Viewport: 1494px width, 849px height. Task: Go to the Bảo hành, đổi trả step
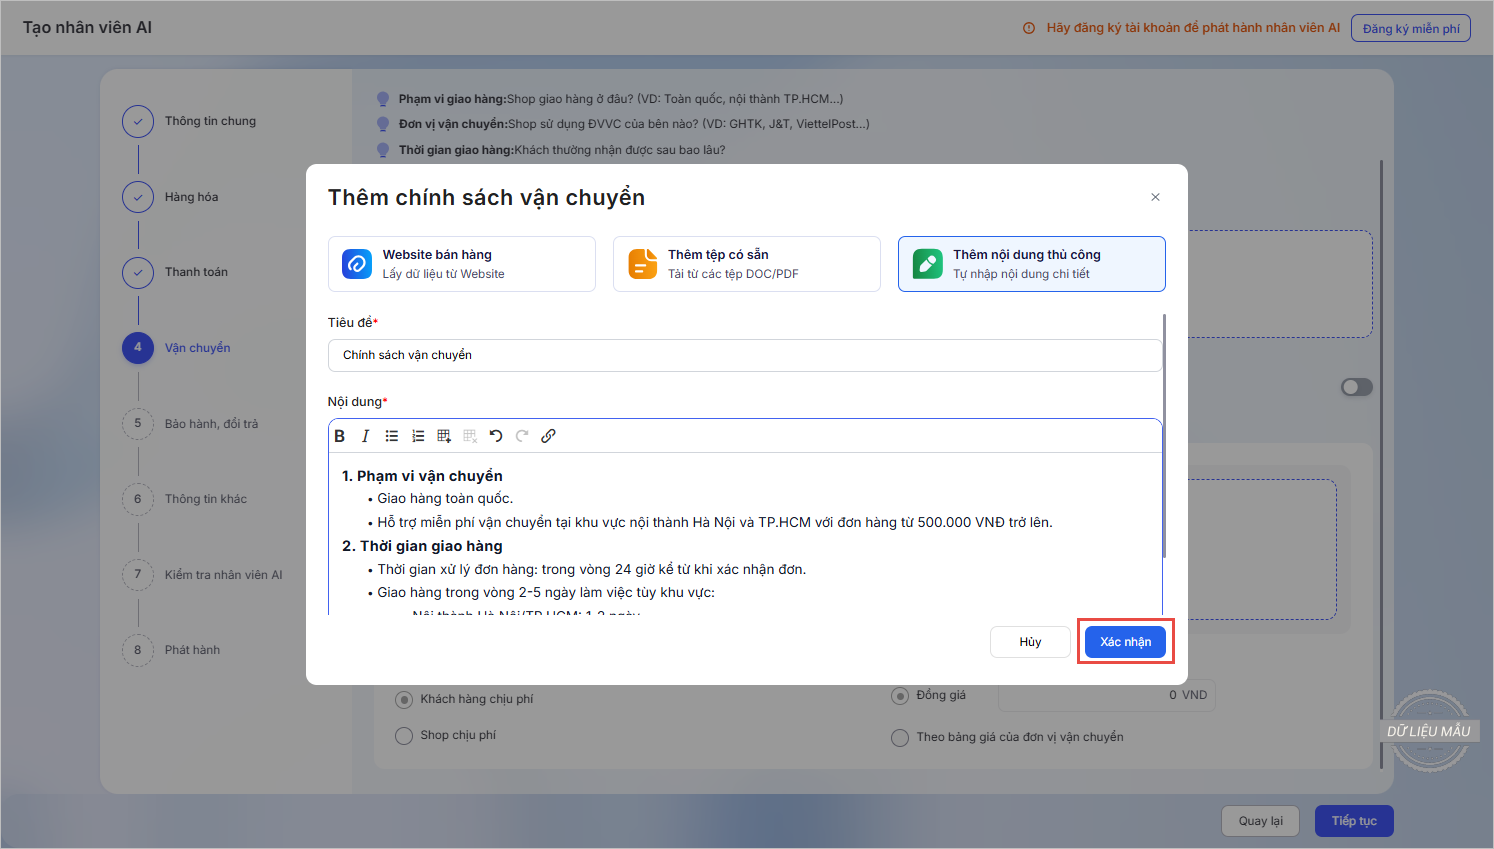point(211,424)
